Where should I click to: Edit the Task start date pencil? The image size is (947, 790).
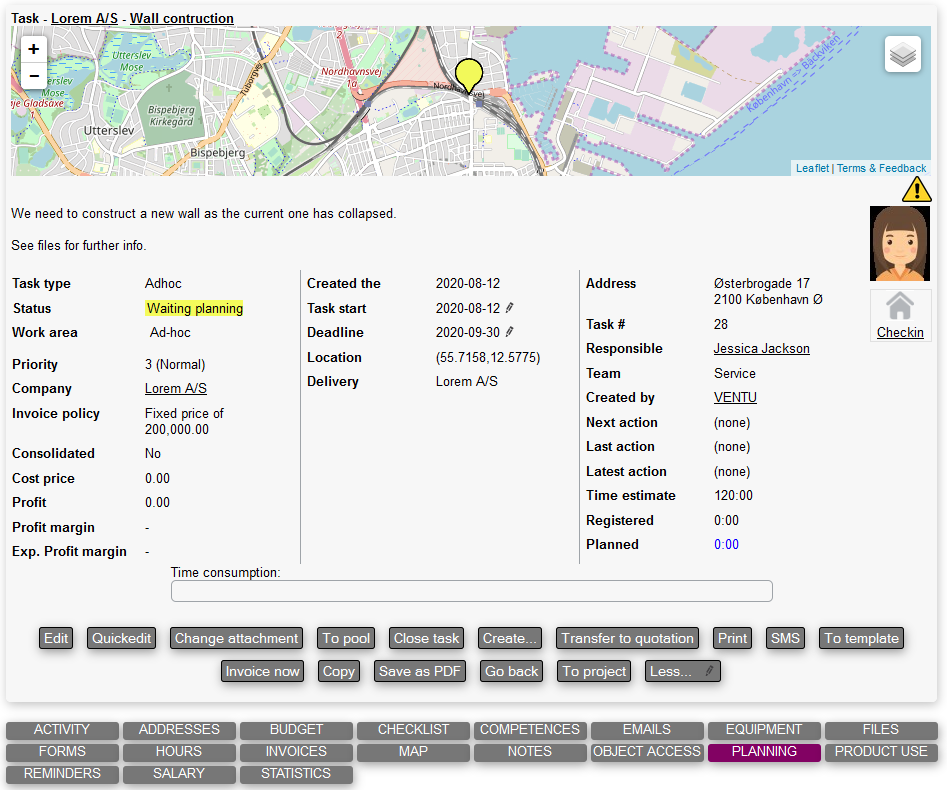(x=509, y=308)
